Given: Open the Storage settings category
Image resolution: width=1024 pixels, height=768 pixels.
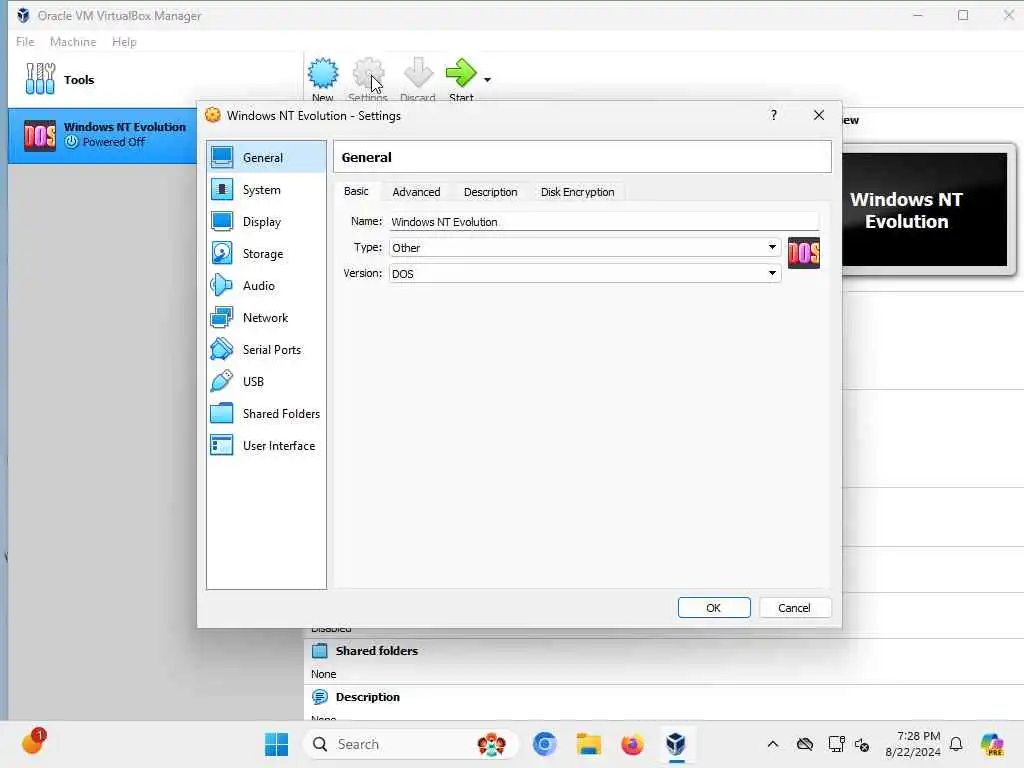Looking at the screenshot, I should click(266, 253).
